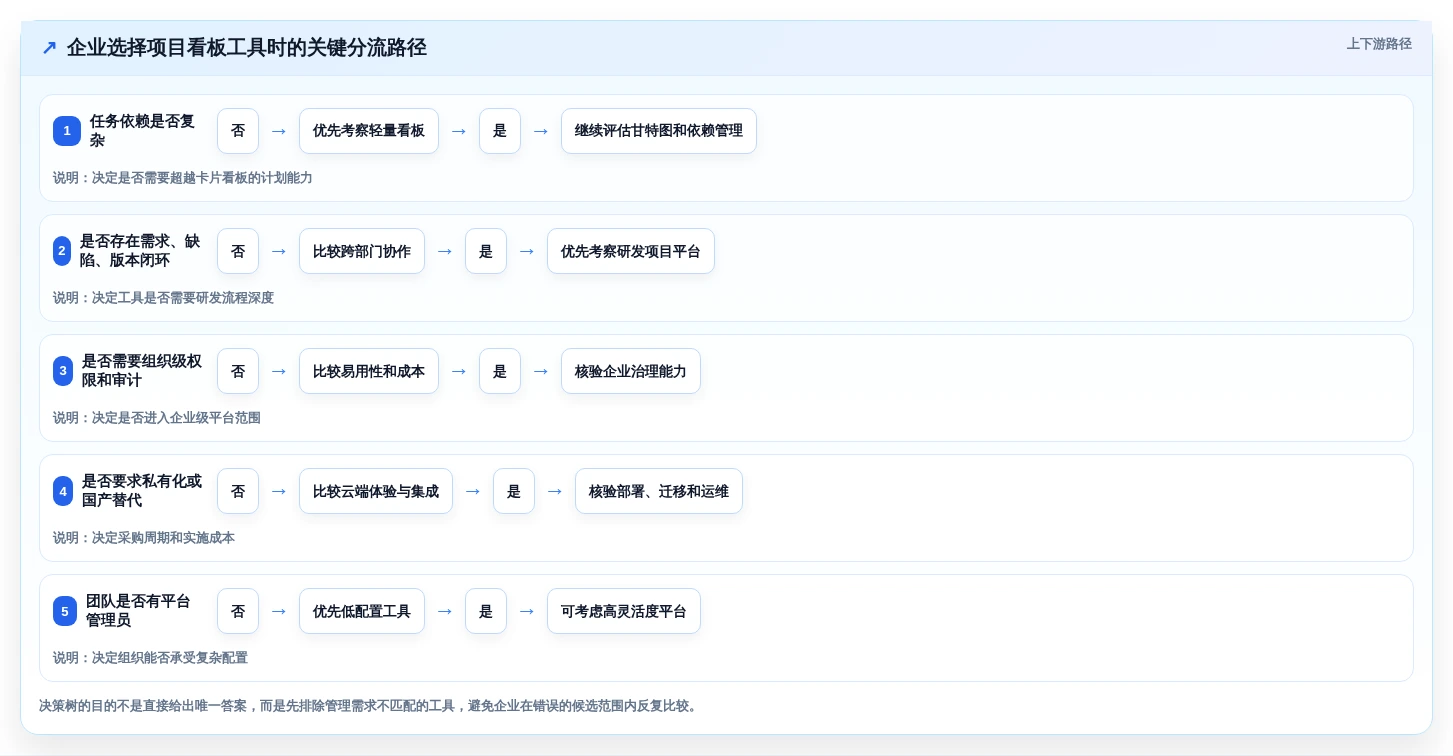
Task: Click the question 任务依赖是否复杂
Action: [143, 131]
